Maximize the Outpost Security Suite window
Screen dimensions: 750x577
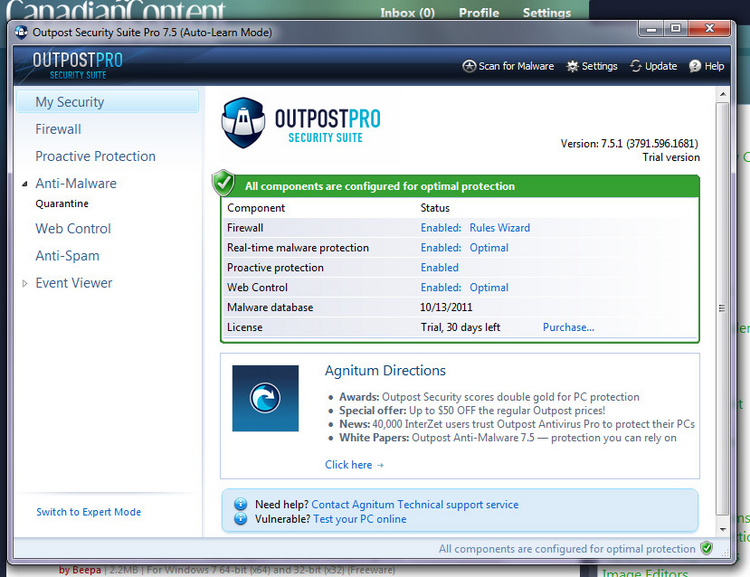click(675, 29)
